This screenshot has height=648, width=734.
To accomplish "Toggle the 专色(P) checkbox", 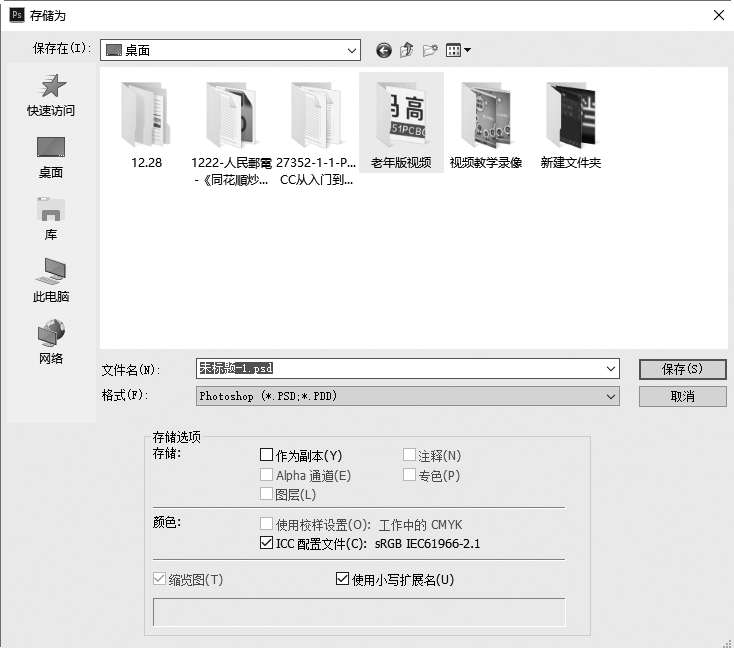I will pos(409,475).
